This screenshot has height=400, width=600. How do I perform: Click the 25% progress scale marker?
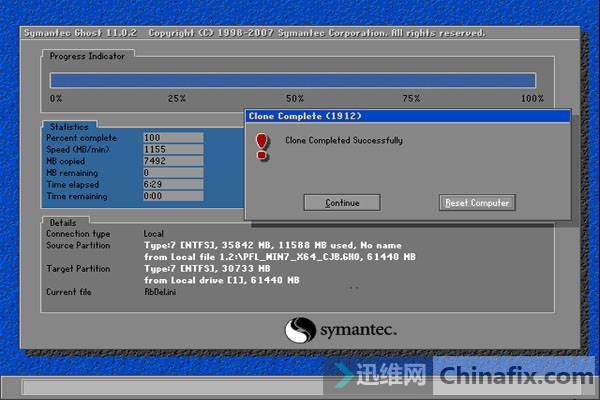177,99
